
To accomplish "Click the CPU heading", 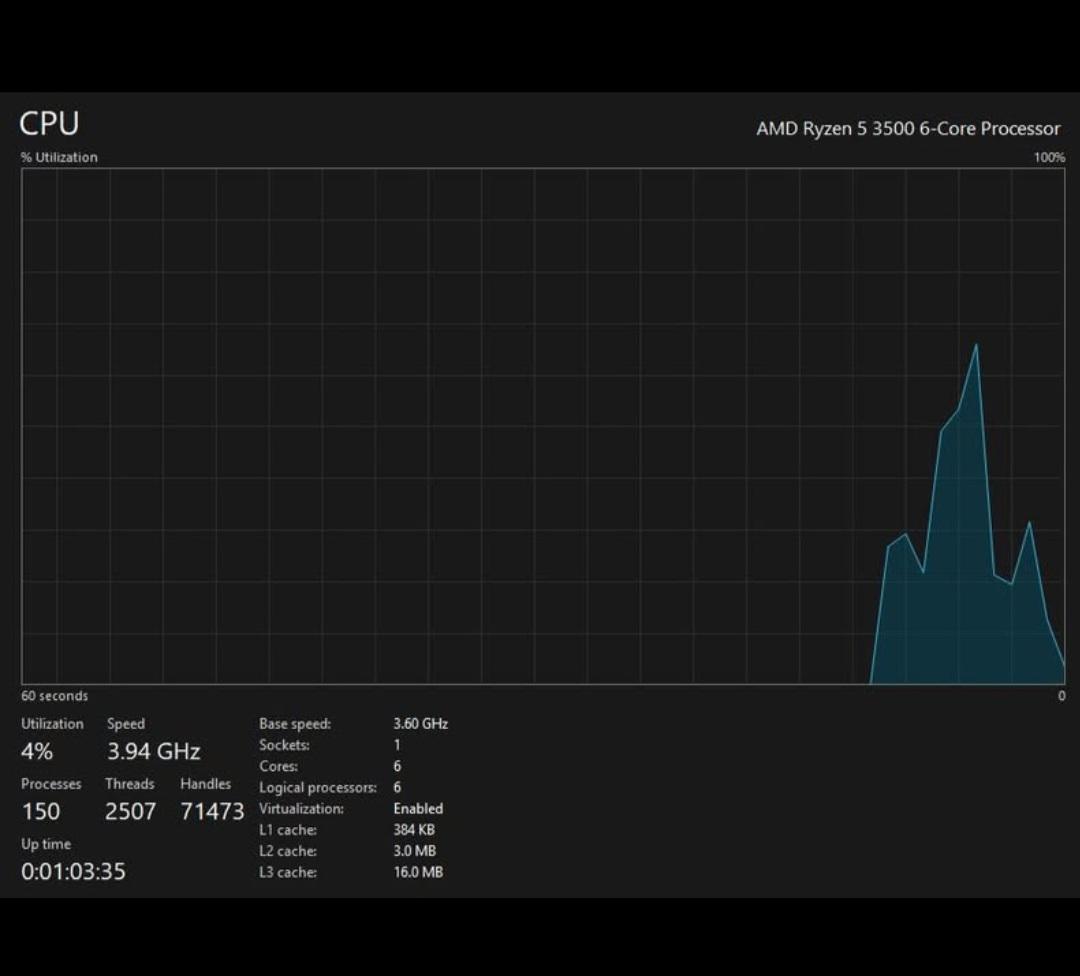I will pyautogui.click(x=49, y=124).
